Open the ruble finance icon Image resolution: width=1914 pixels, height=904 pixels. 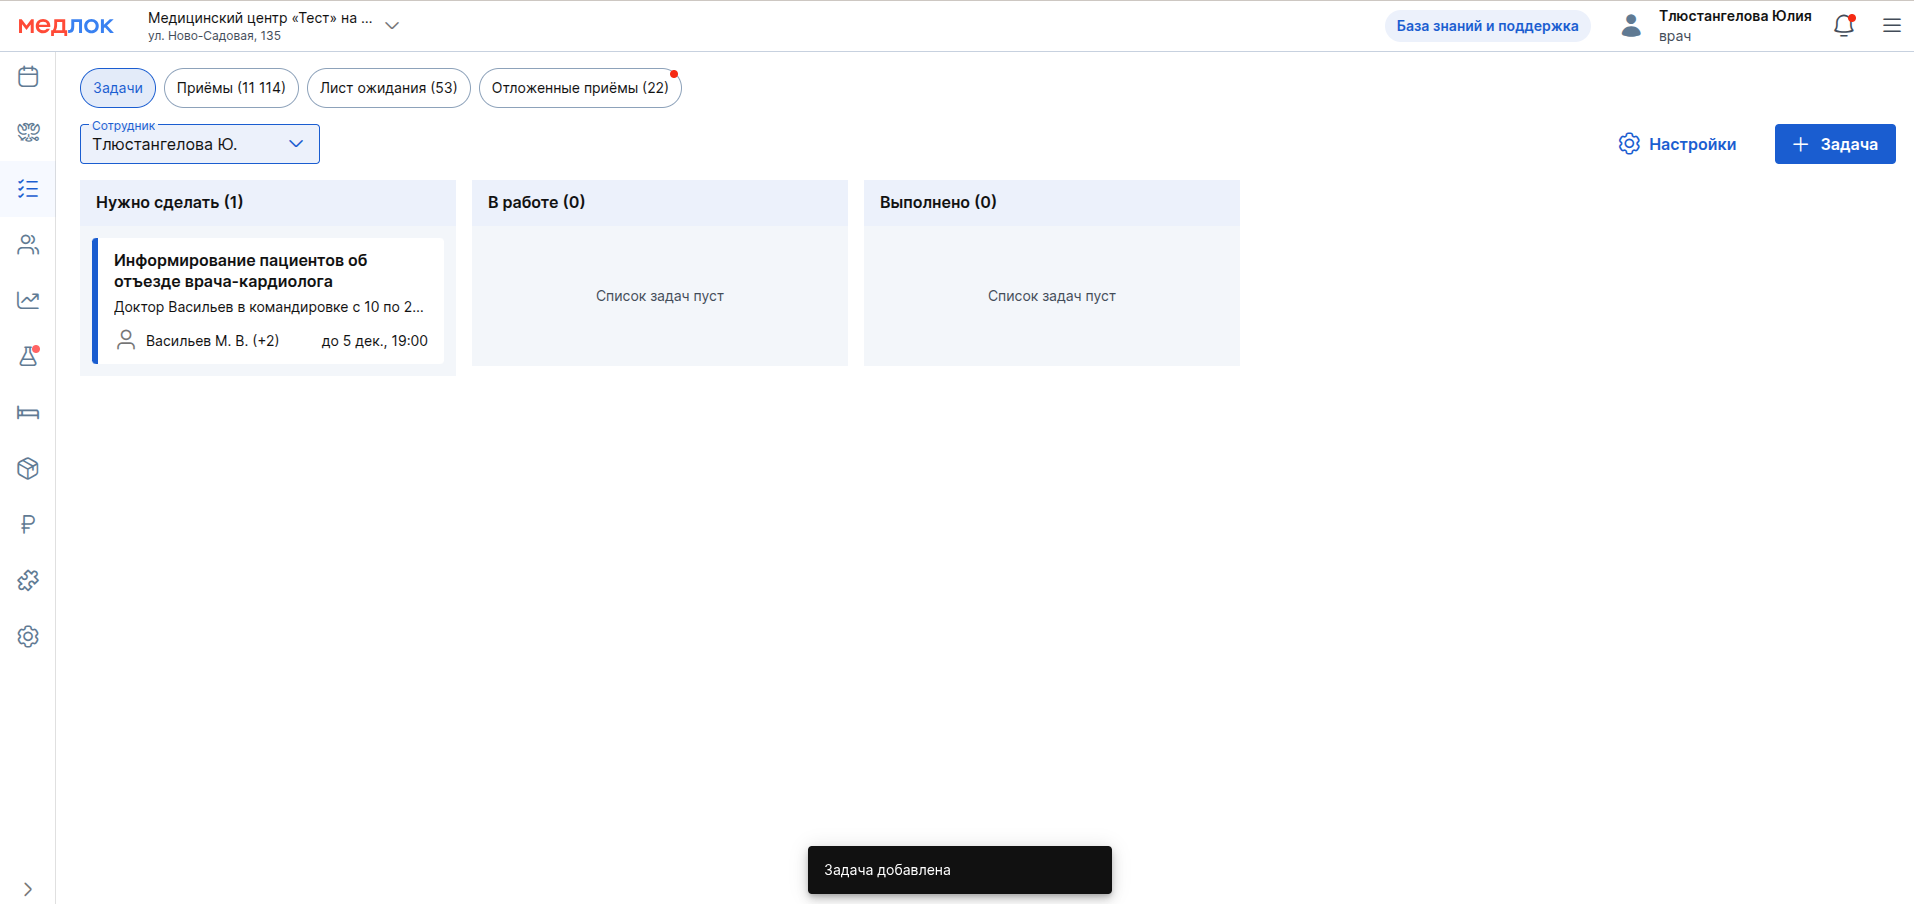click(28, 524)
